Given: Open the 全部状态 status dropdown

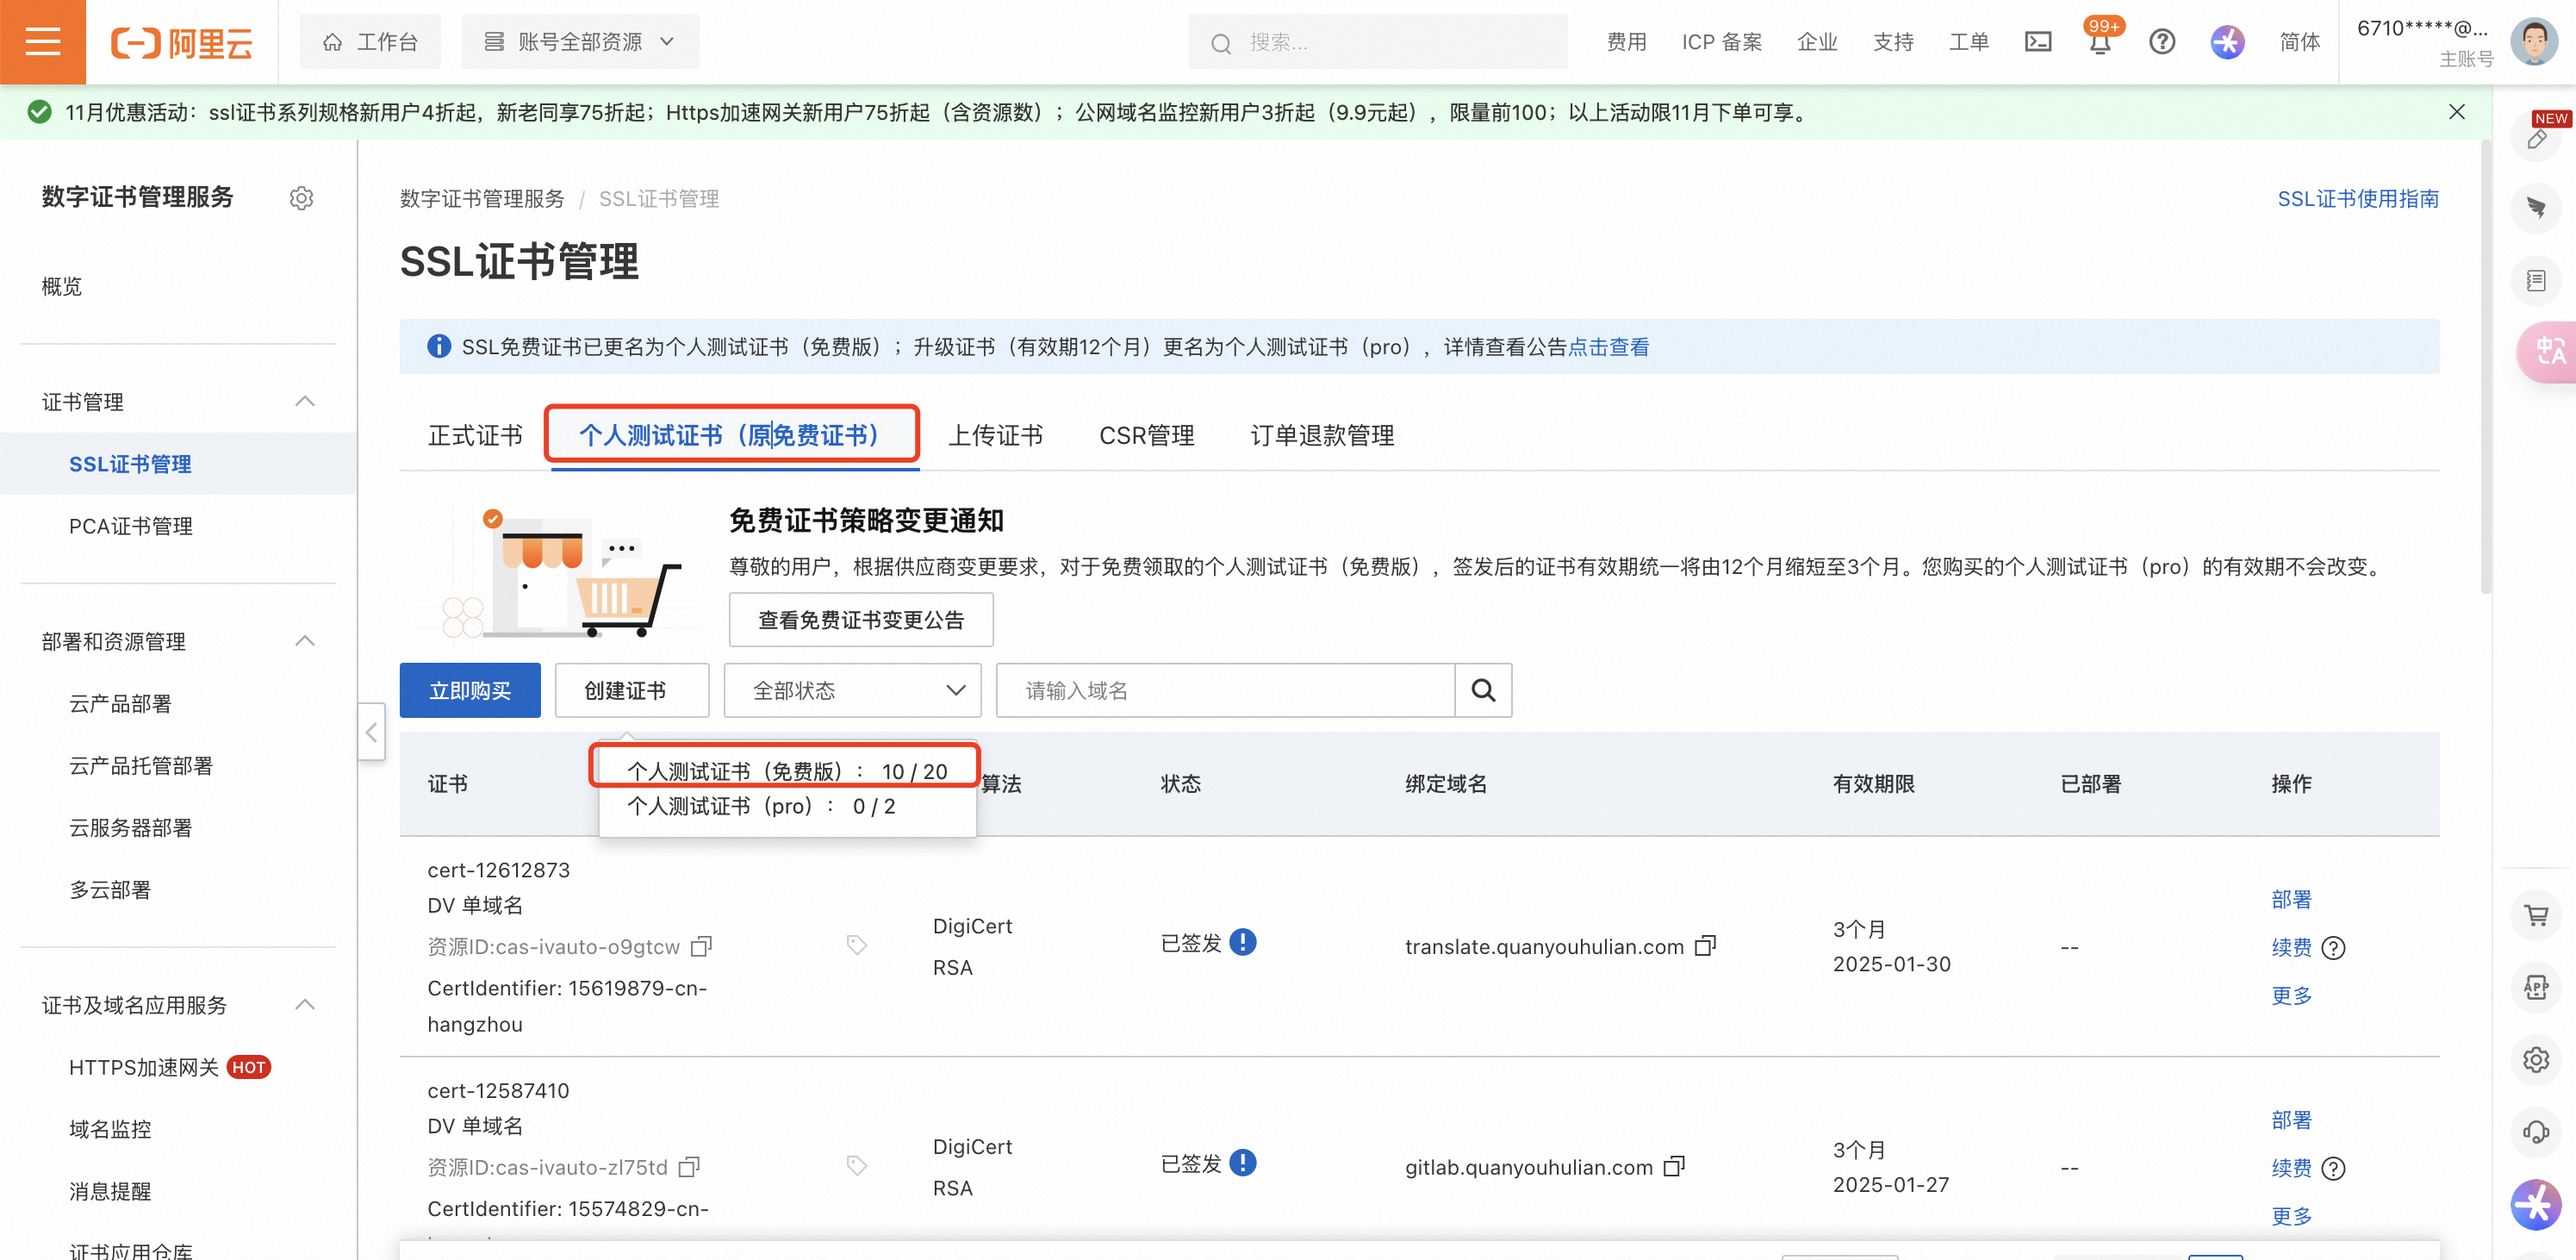Looking at the screenshot, I should click(x=852, y=690).
